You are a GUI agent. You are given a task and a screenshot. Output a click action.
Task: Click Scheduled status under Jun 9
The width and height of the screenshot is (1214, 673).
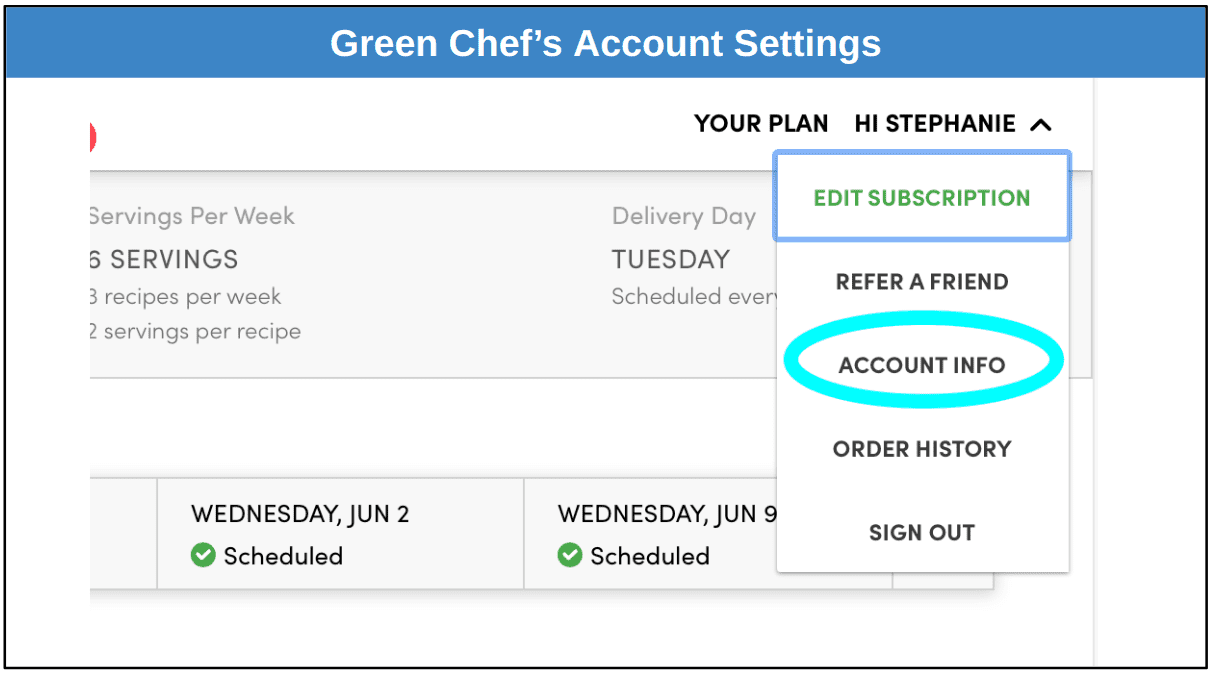[x=650, y=556]
